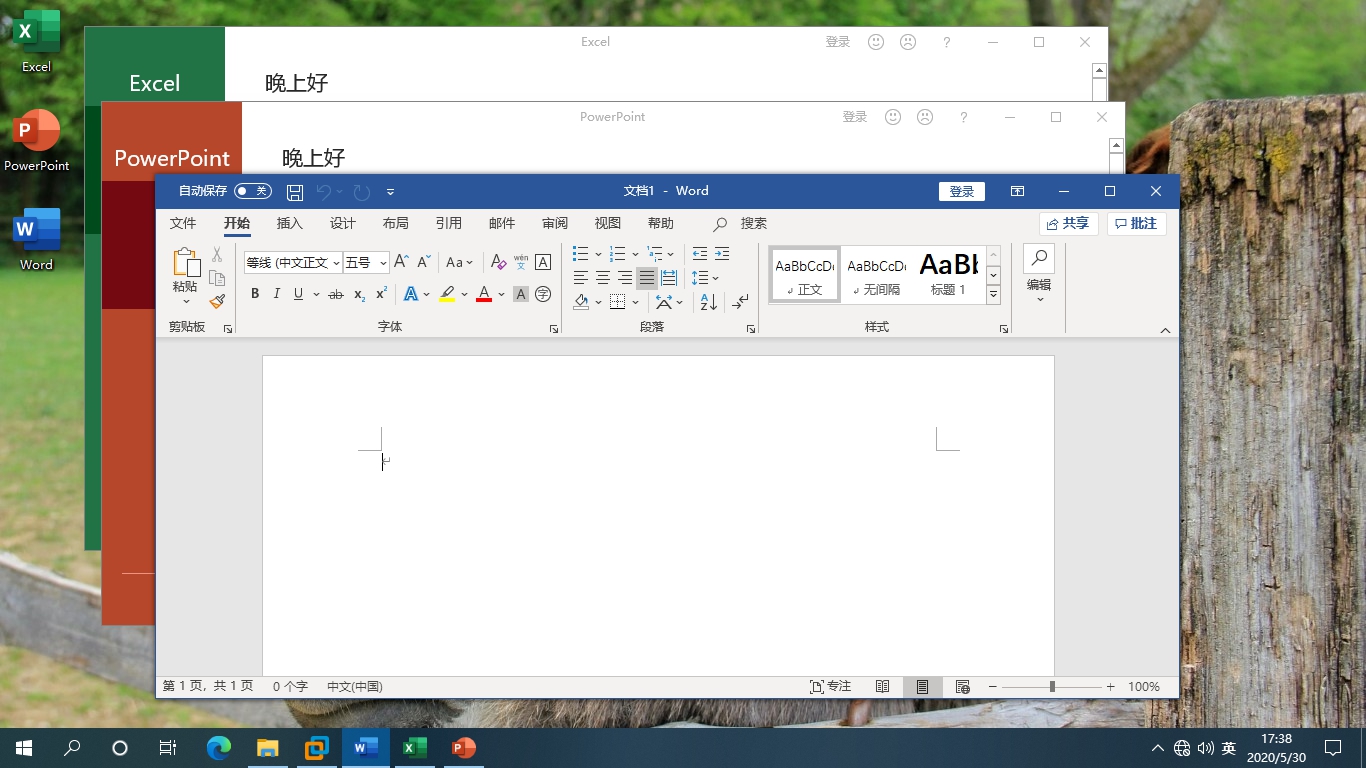1366x768 pixels.
Task: Switch to the 视图 (View) tab
Action: pos(607,223)
